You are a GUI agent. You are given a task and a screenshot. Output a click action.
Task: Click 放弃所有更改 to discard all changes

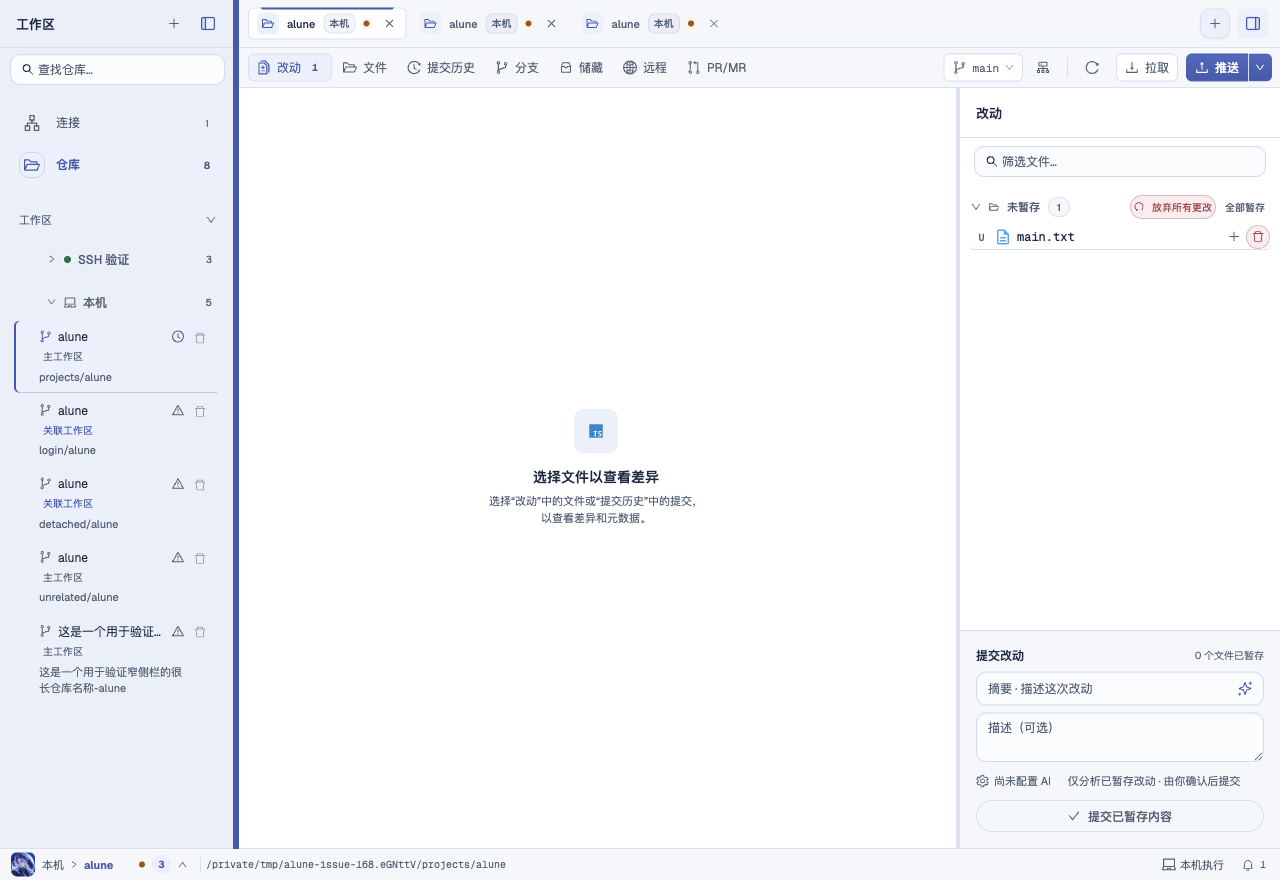[x=1173, y=207]
